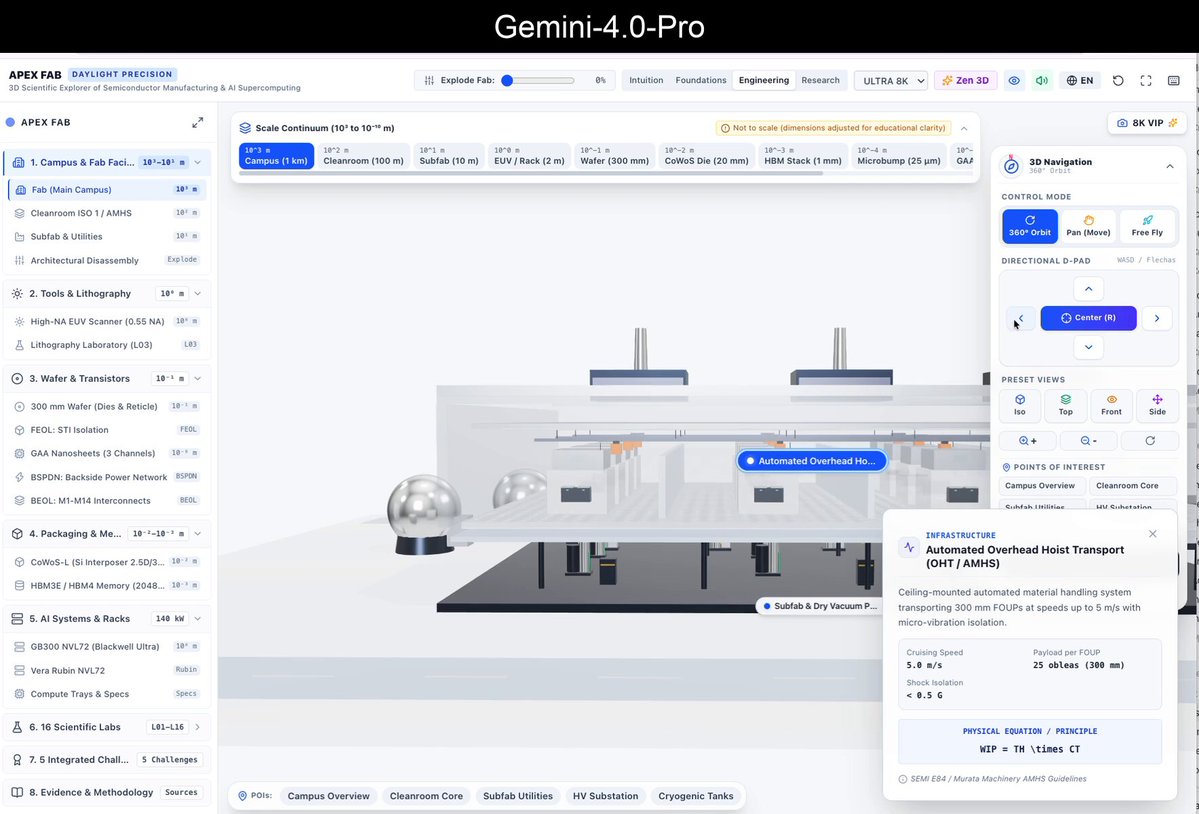The image size is (1199, 814).
Task: Collapse the Scale Continuum panel
Action: (x=963, y=128)
